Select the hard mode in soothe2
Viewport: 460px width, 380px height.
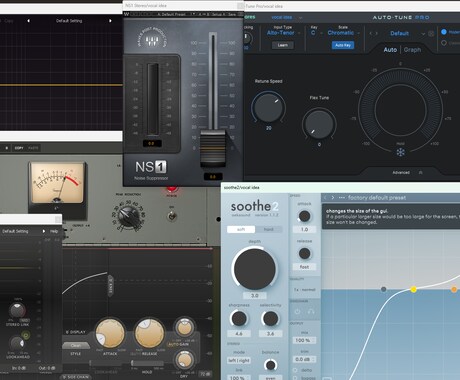[x=269, y=229]
